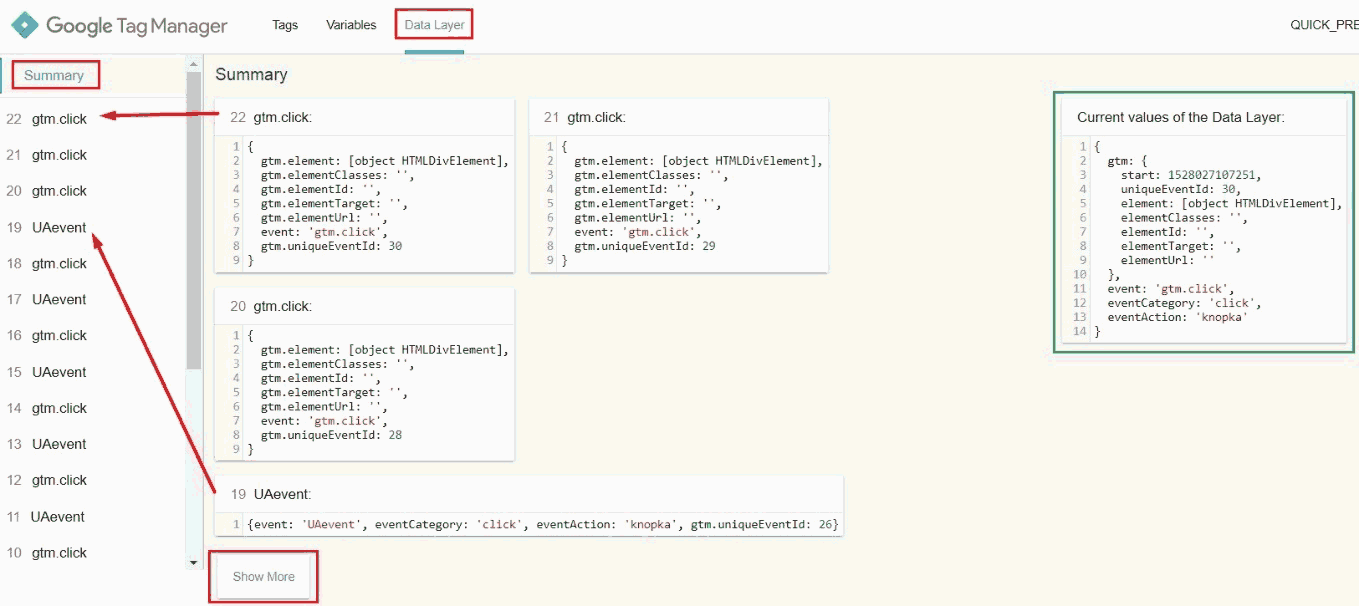Click 'uniqueEventId: 30,' line in Data Layer
Viewport: 1359px width, 606px height.
[x=1180, y=189]
